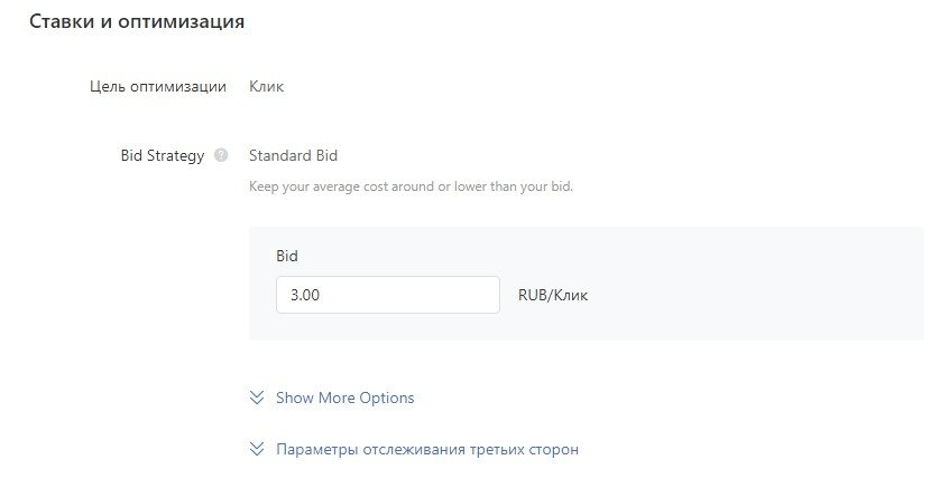Click double-chevron icon beside Параметры отслеживания третьих сторон
The width and height of the screenshot is (941, 479).
click(257, 450)
